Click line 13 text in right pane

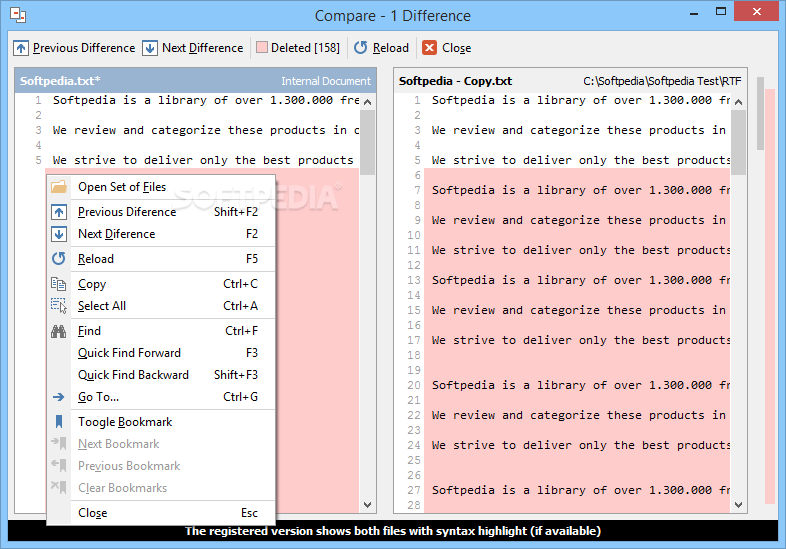581,280
